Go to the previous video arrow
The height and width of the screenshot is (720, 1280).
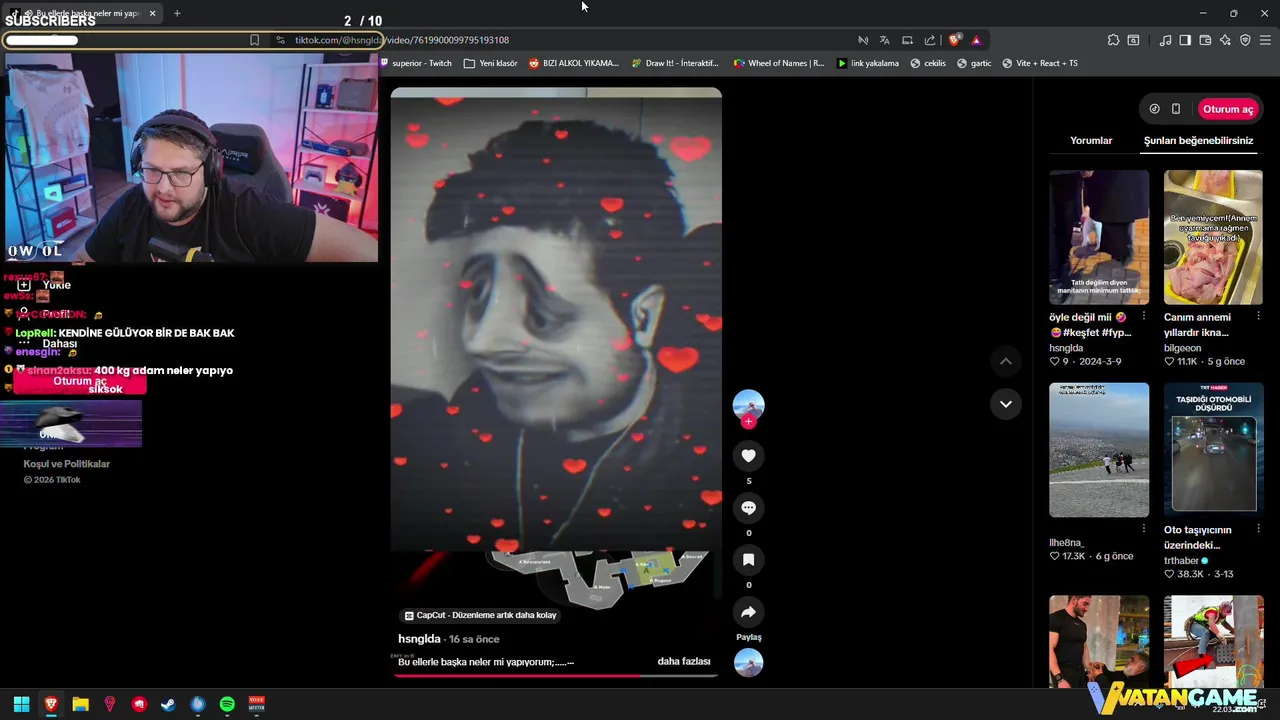point(1006,361)
